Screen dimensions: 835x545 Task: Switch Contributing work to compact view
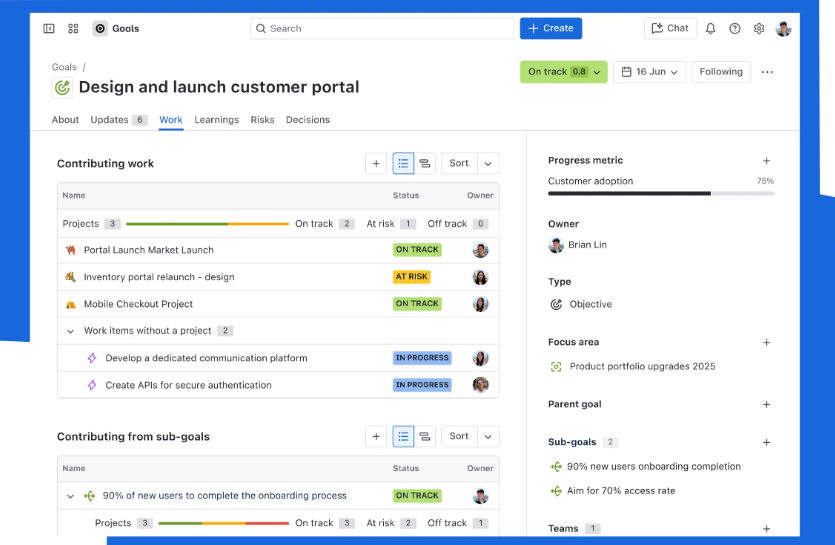425,163
